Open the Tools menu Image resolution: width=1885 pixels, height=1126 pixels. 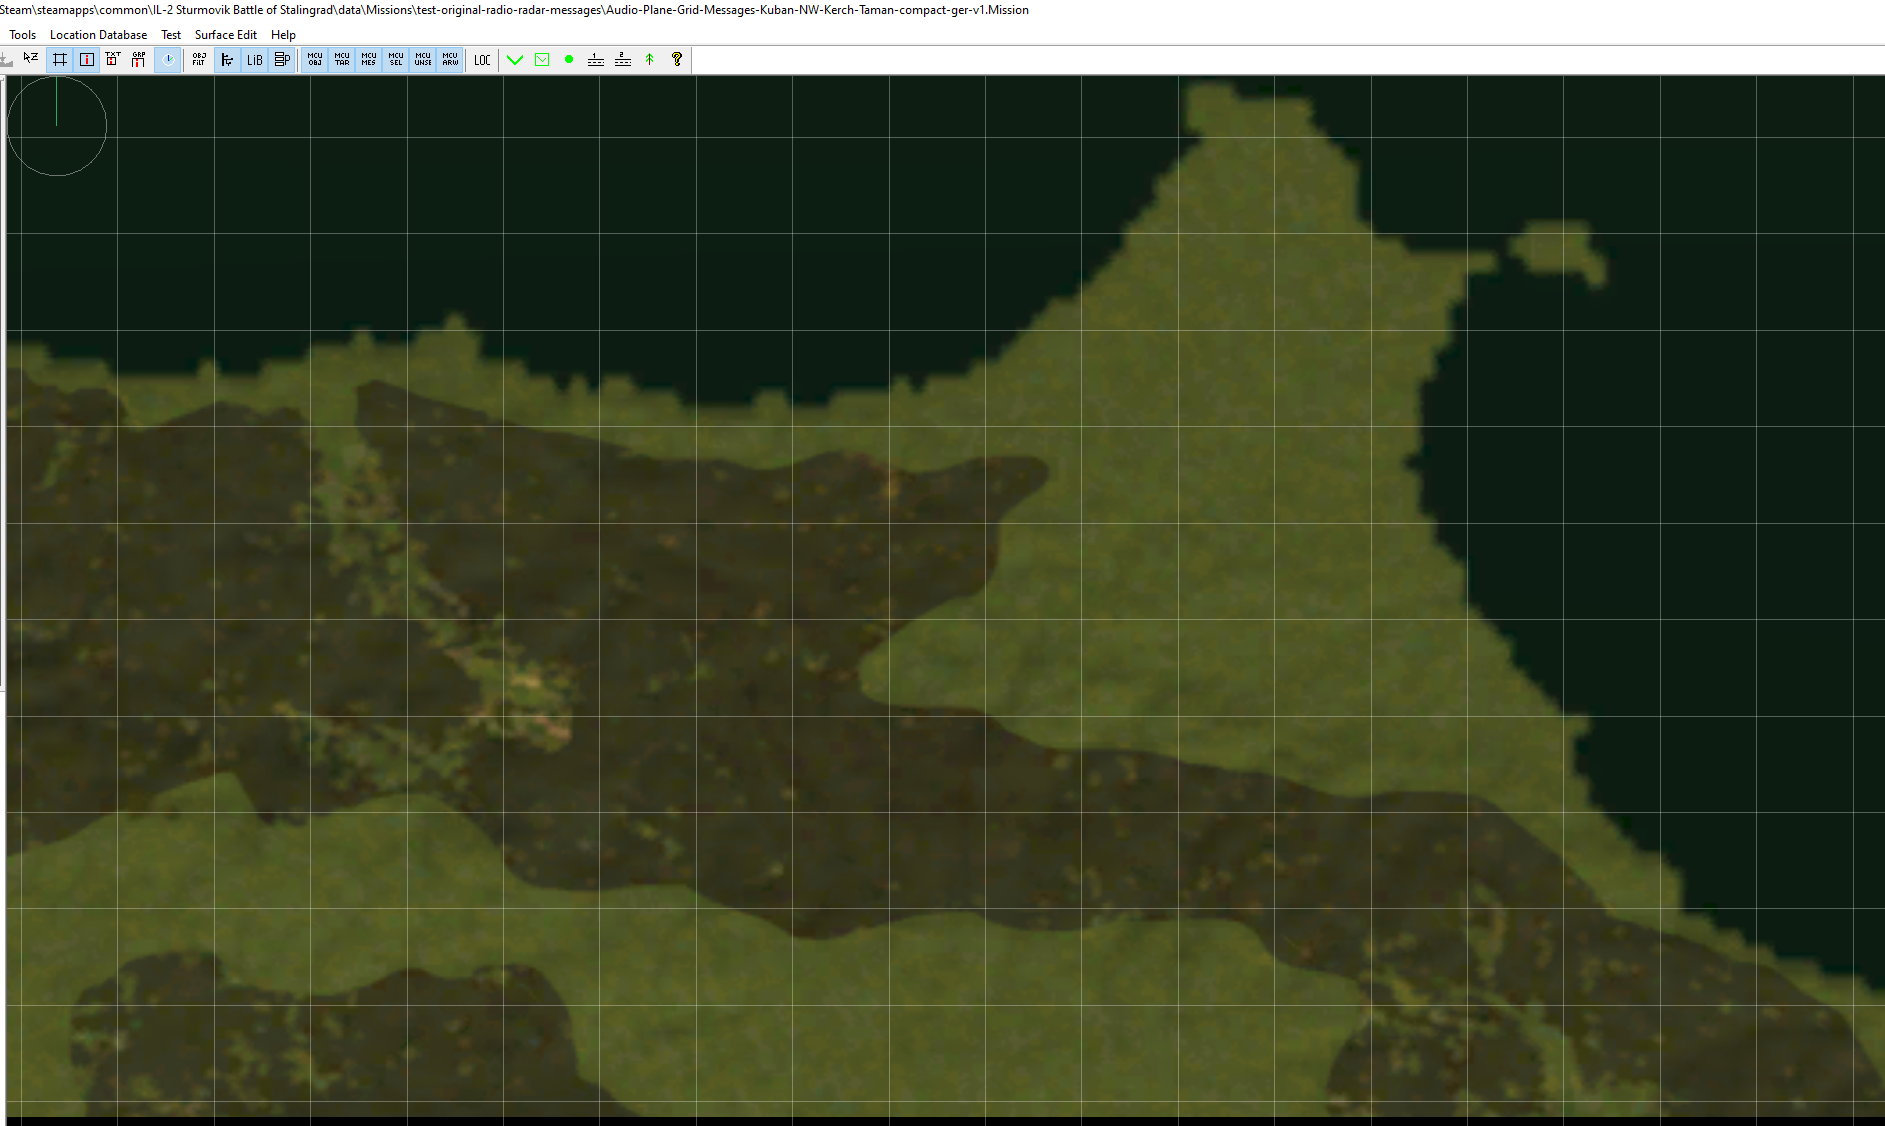click(23, 35)
